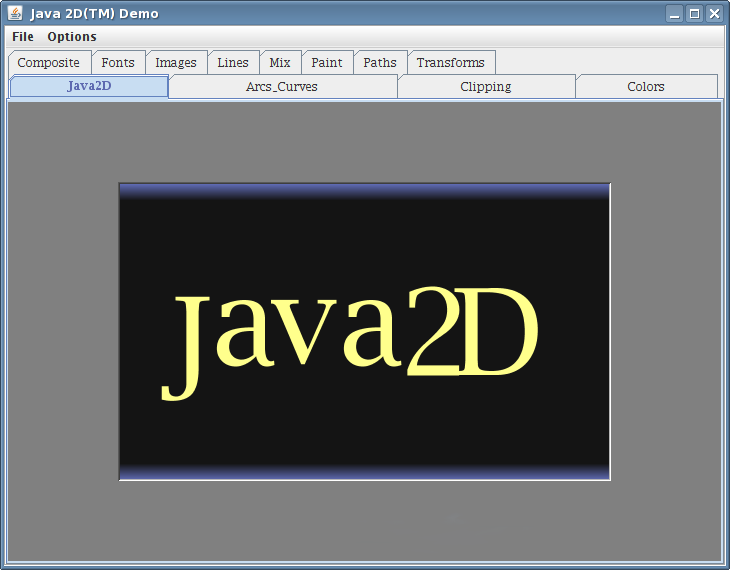
Task: Select the Java2D tab
Action: point(89,86)
